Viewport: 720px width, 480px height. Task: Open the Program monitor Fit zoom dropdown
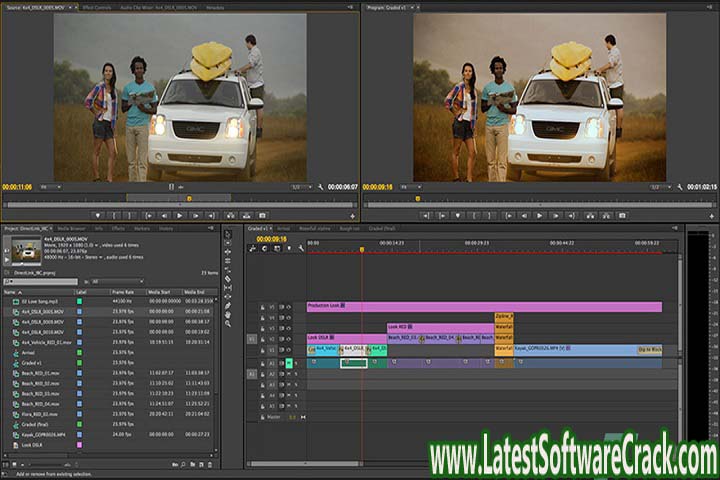pyautogui.click(x=411, y=187)
